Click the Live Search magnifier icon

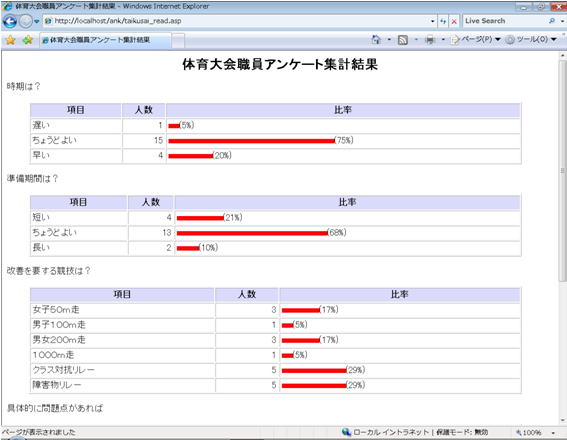pos(552,21)
